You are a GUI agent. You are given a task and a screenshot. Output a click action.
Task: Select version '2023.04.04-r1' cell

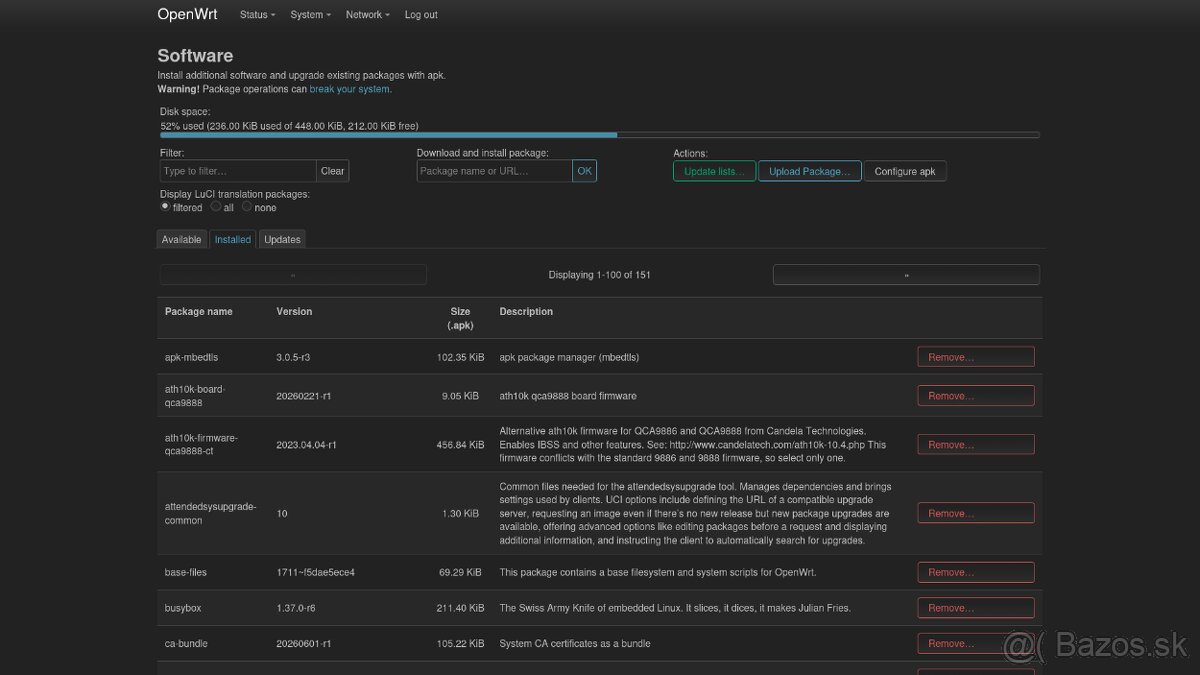[306, 445]
